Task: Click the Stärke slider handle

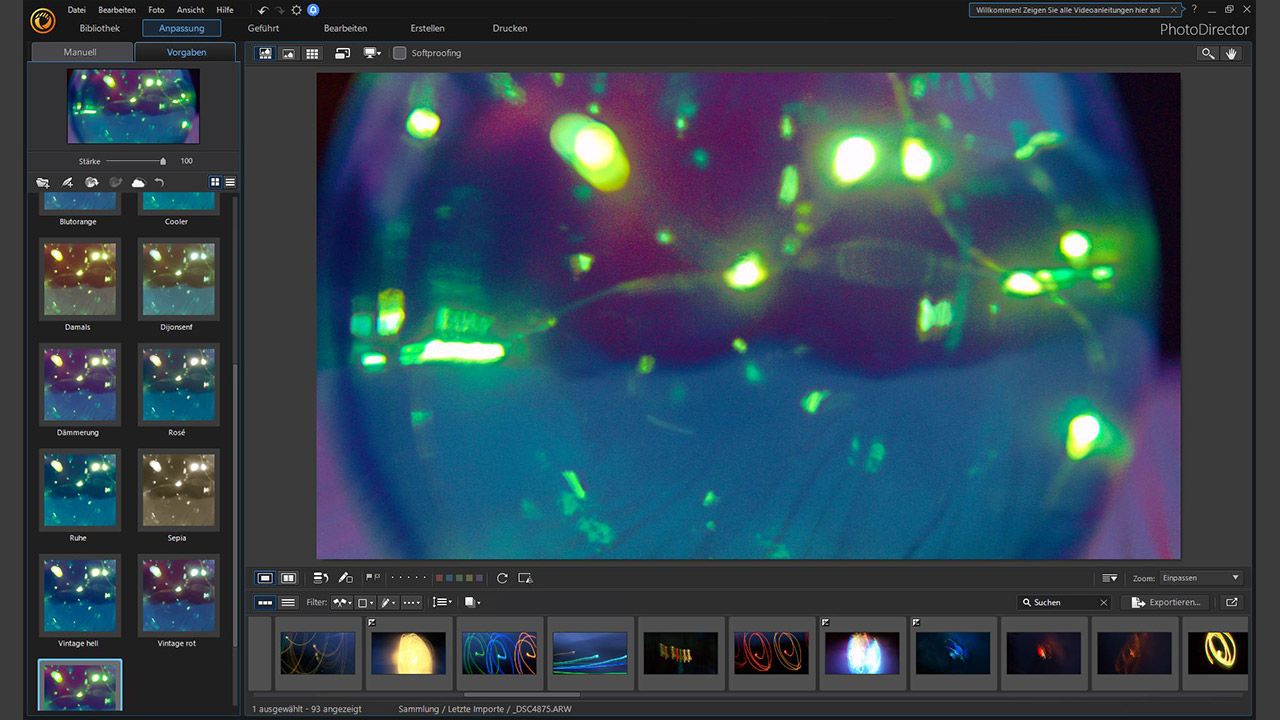Action: click(163, 161)
